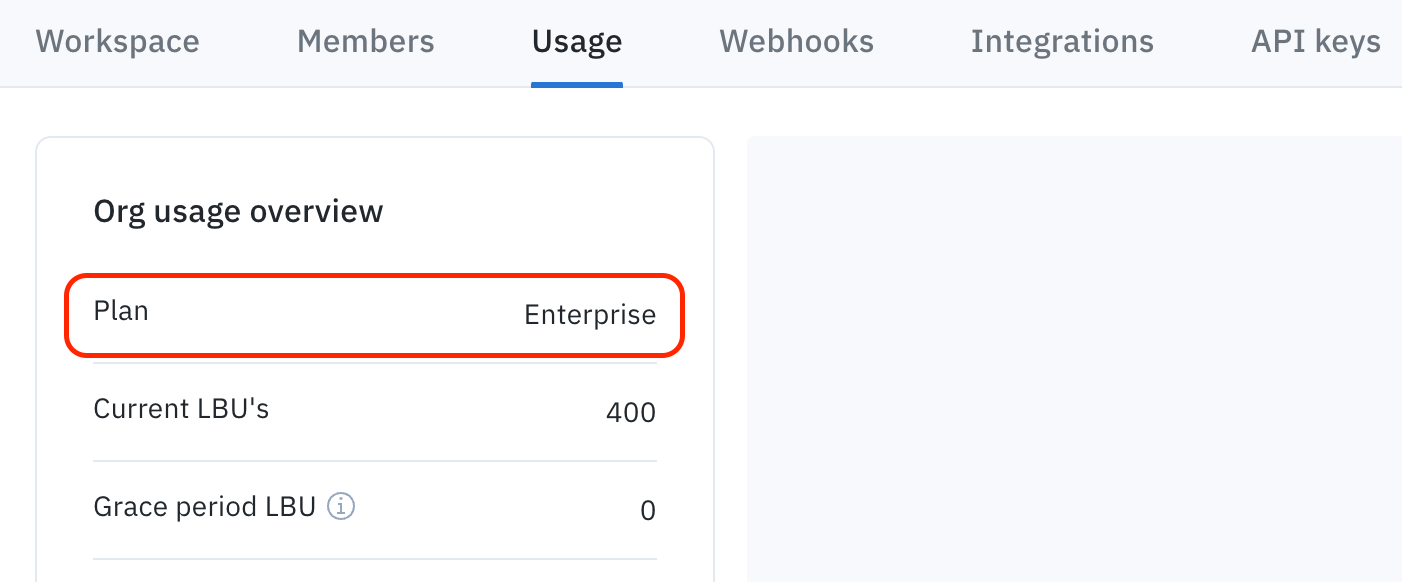
Task: Switch to the Members tab
Action: (x=366, y=42)
